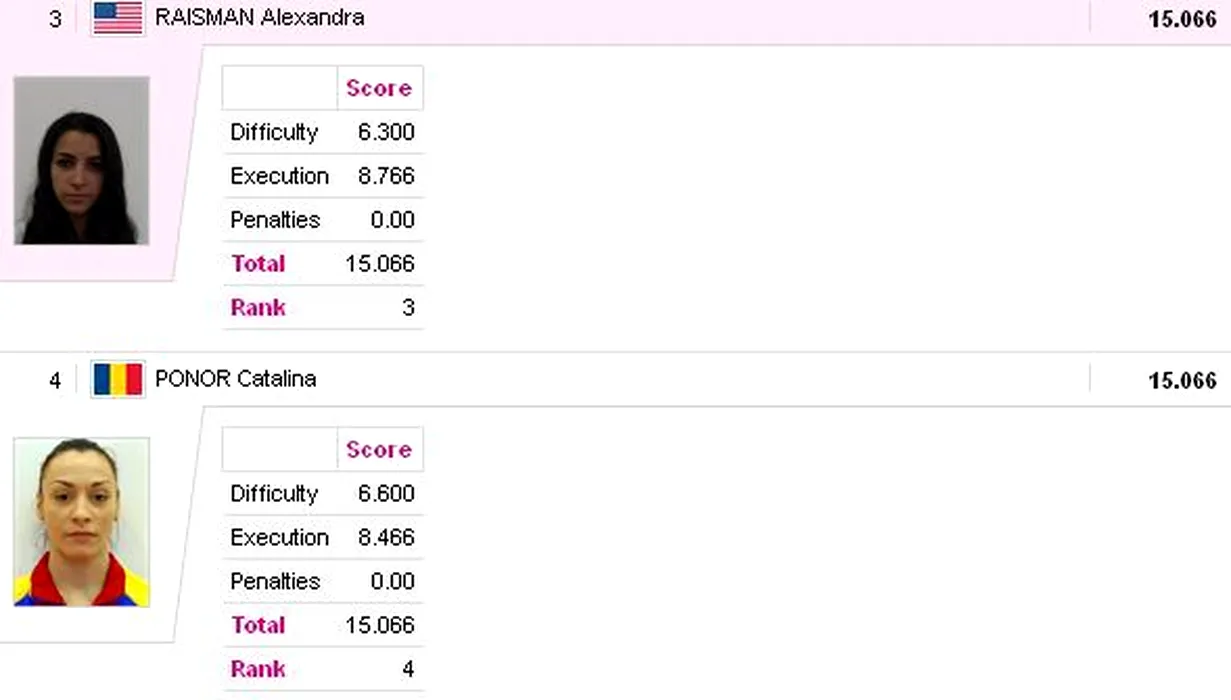Click Raisman's Difficulty value 6.300
This screenshot has height=700, width=1231.
pos(386,132)
